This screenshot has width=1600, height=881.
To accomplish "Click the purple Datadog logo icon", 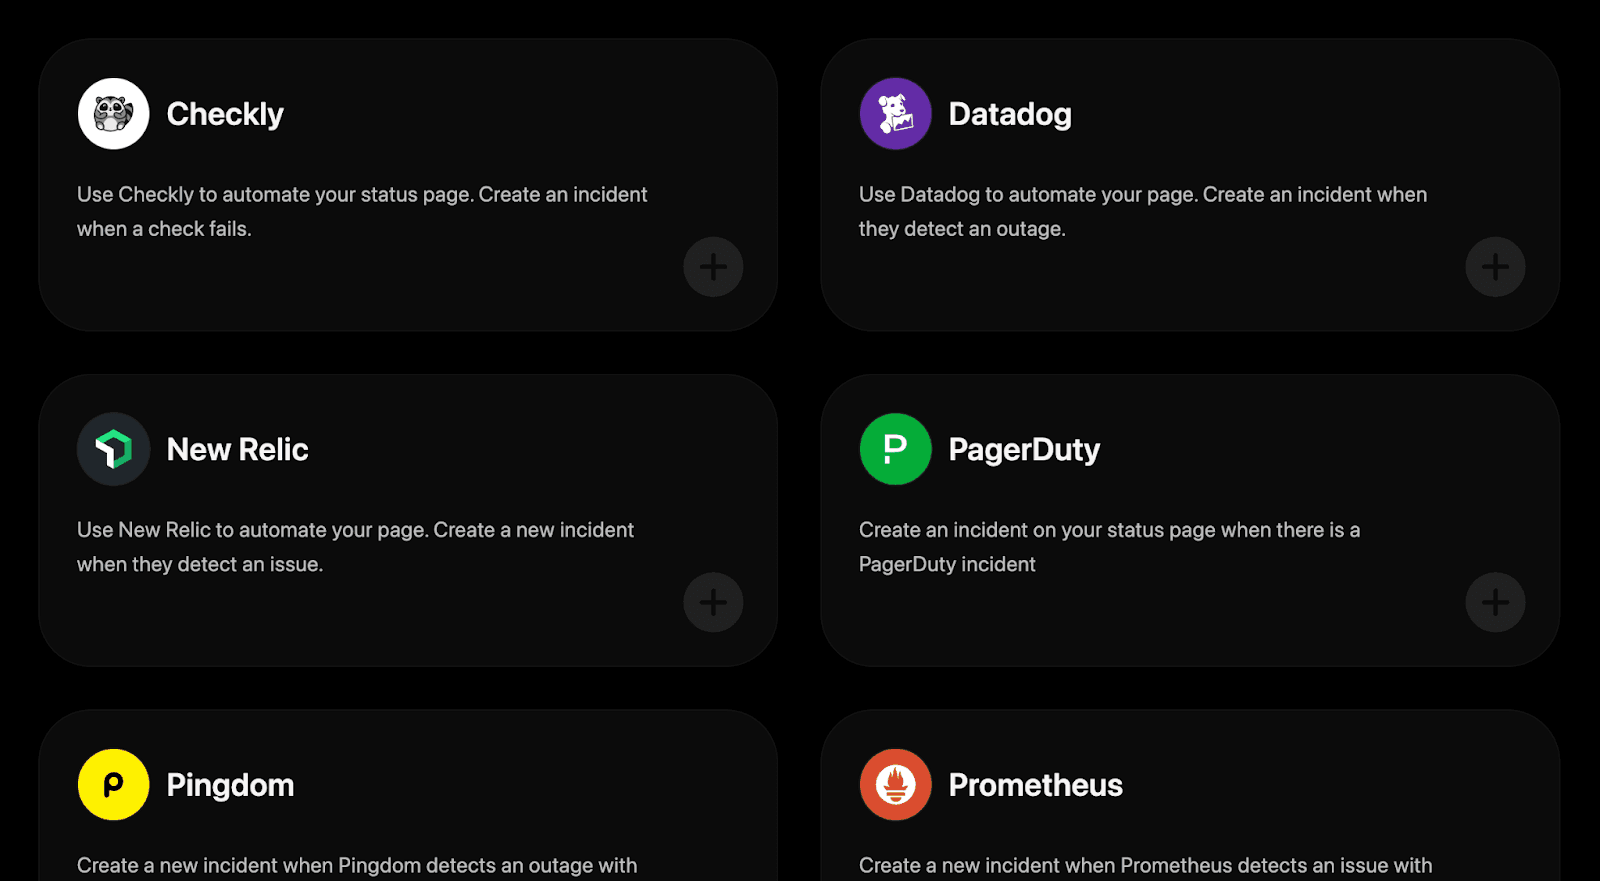I will pos(896,114).
